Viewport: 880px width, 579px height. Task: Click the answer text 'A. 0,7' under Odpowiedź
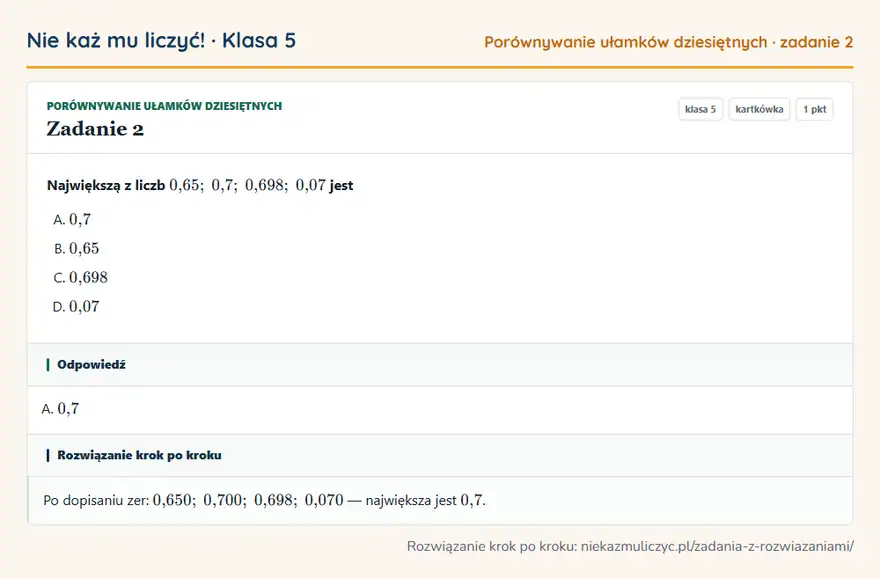pyautogui.click(x=61, y=409)
